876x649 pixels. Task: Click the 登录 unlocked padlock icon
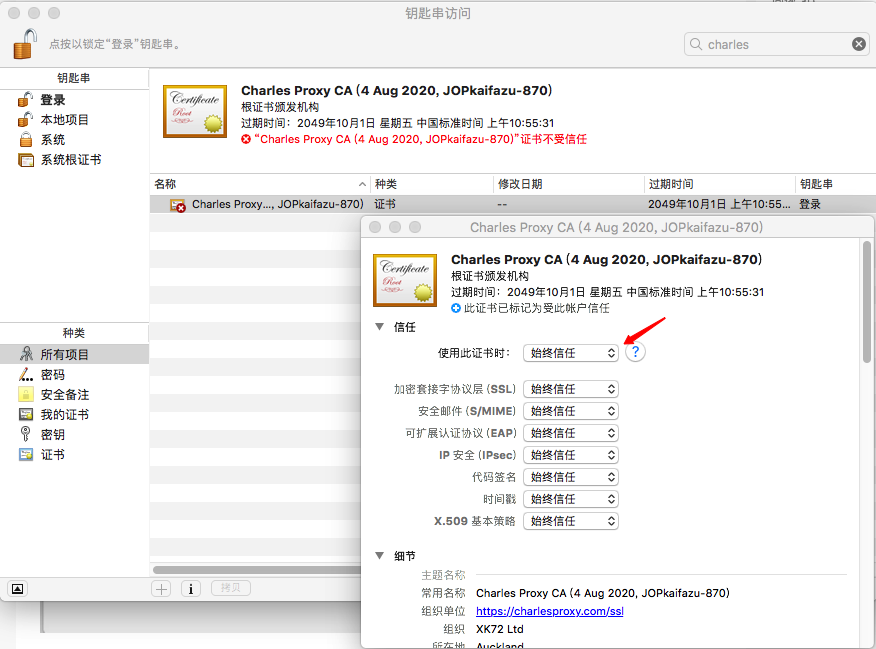[x=25, y=99]
